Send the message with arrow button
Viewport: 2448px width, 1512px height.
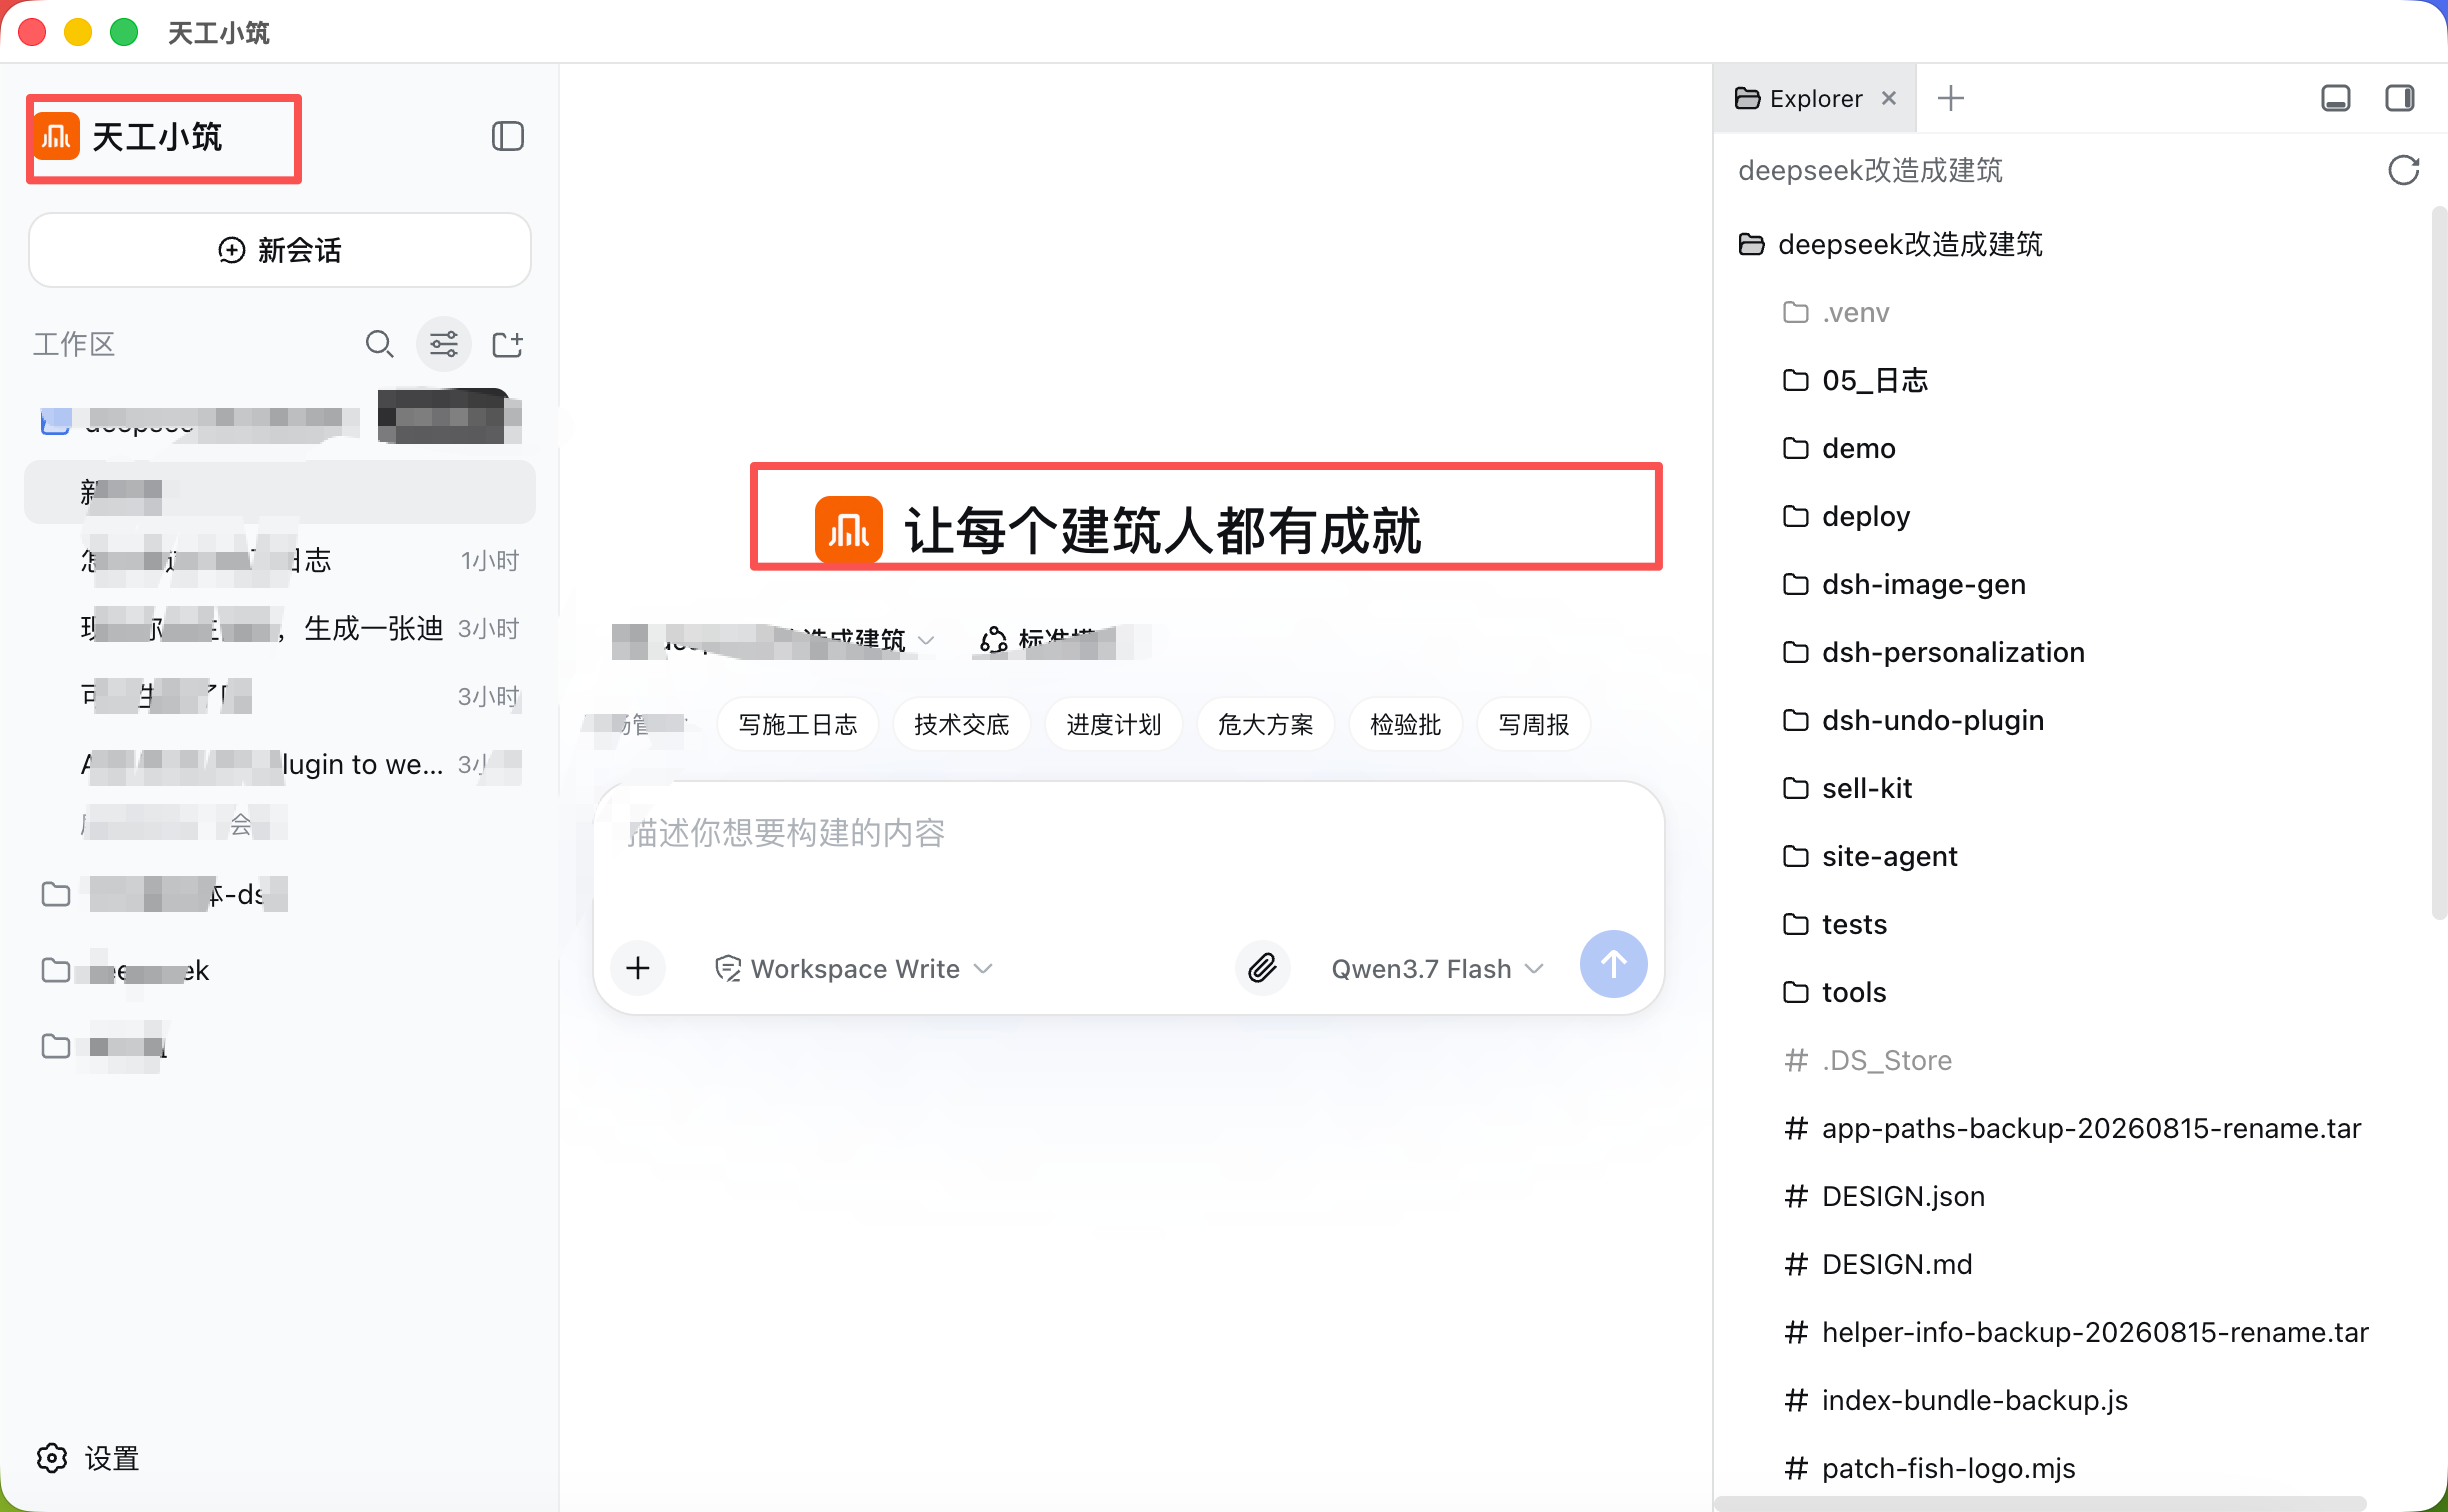[x=1613, y=965]
